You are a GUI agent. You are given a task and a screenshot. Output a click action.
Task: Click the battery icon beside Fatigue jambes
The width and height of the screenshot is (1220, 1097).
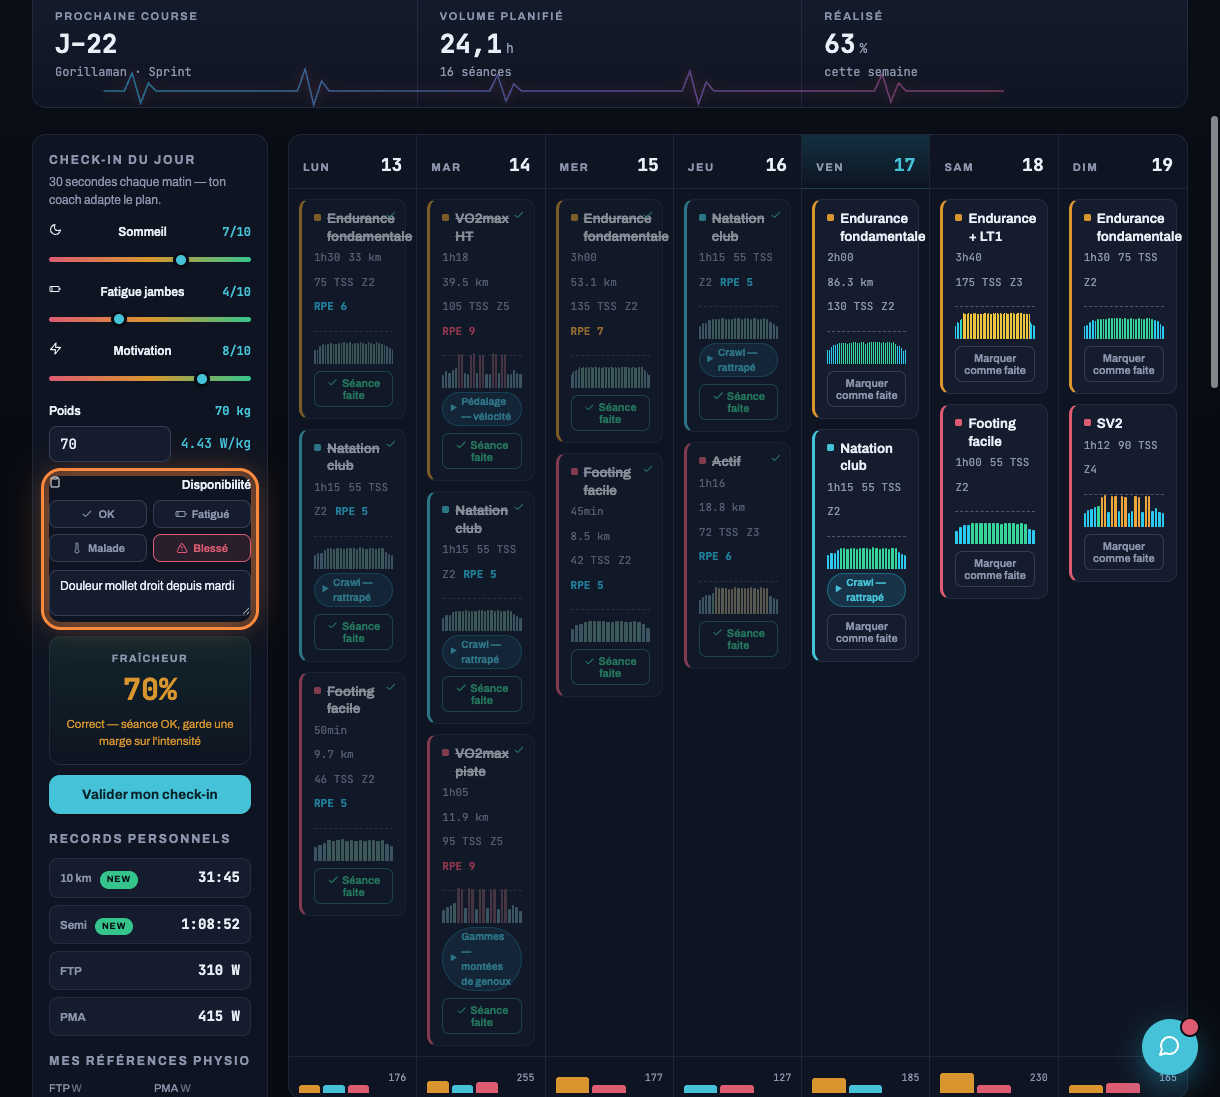pyautogui.click(x=56, y=290)
